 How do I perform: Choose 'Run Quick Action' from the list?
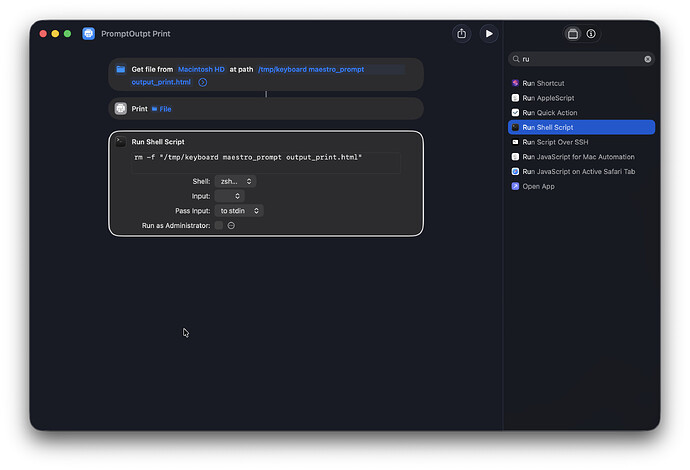pos(581,113)
